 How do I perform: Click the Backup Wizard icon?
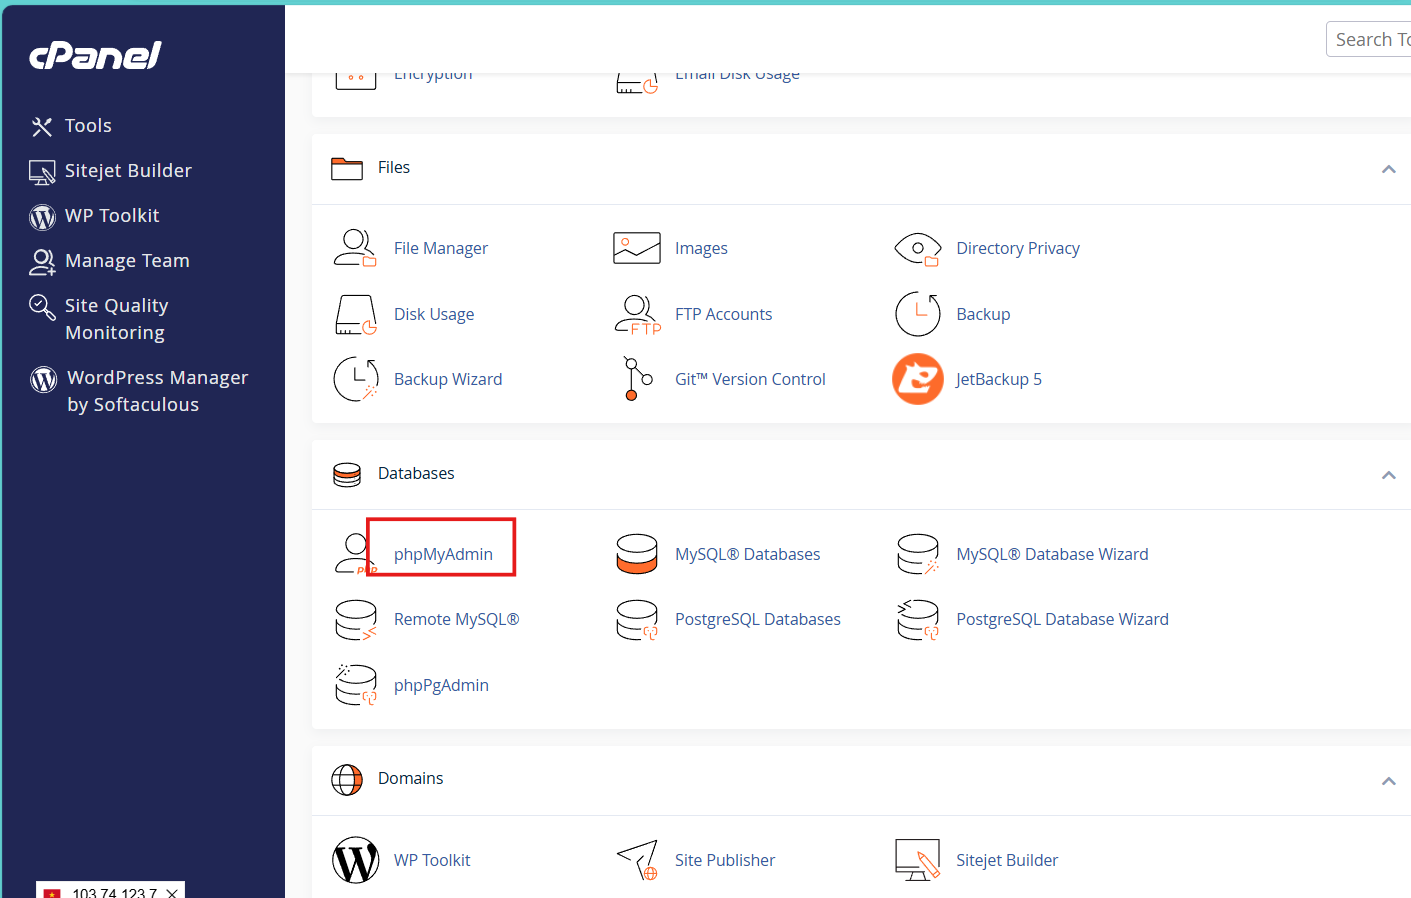356,379
